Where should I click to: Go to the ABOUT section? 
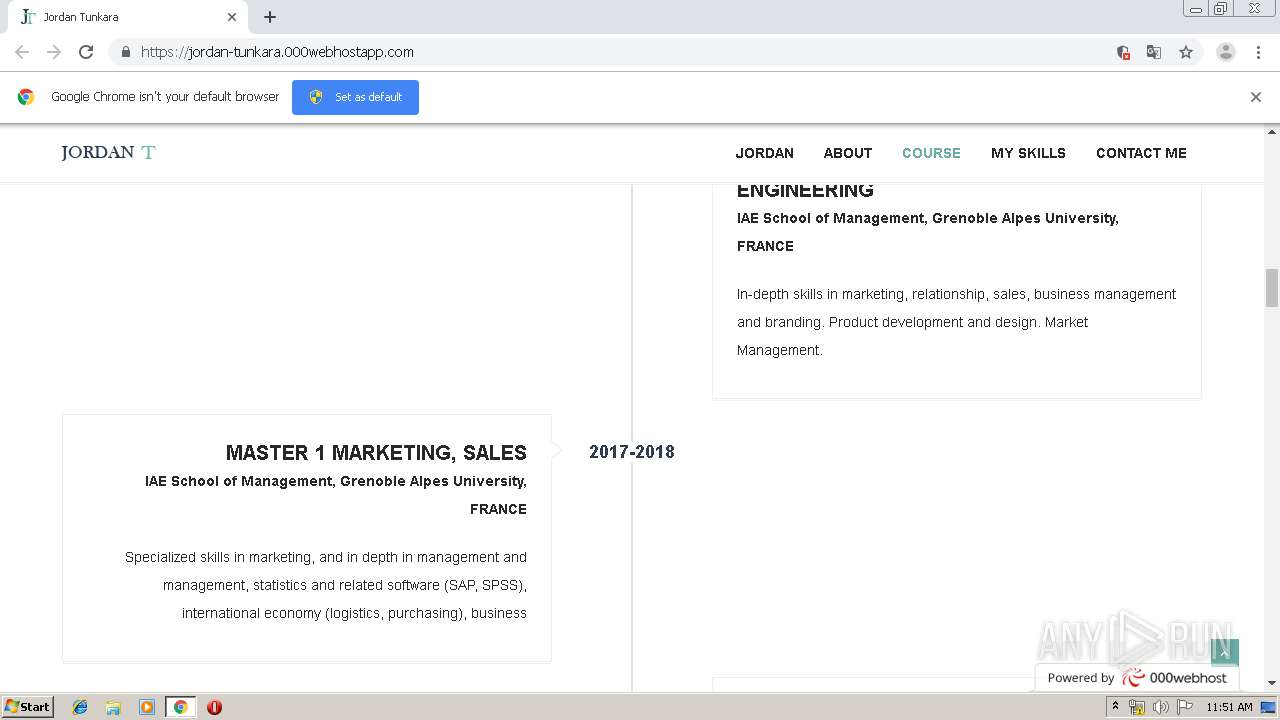(847, 153)
